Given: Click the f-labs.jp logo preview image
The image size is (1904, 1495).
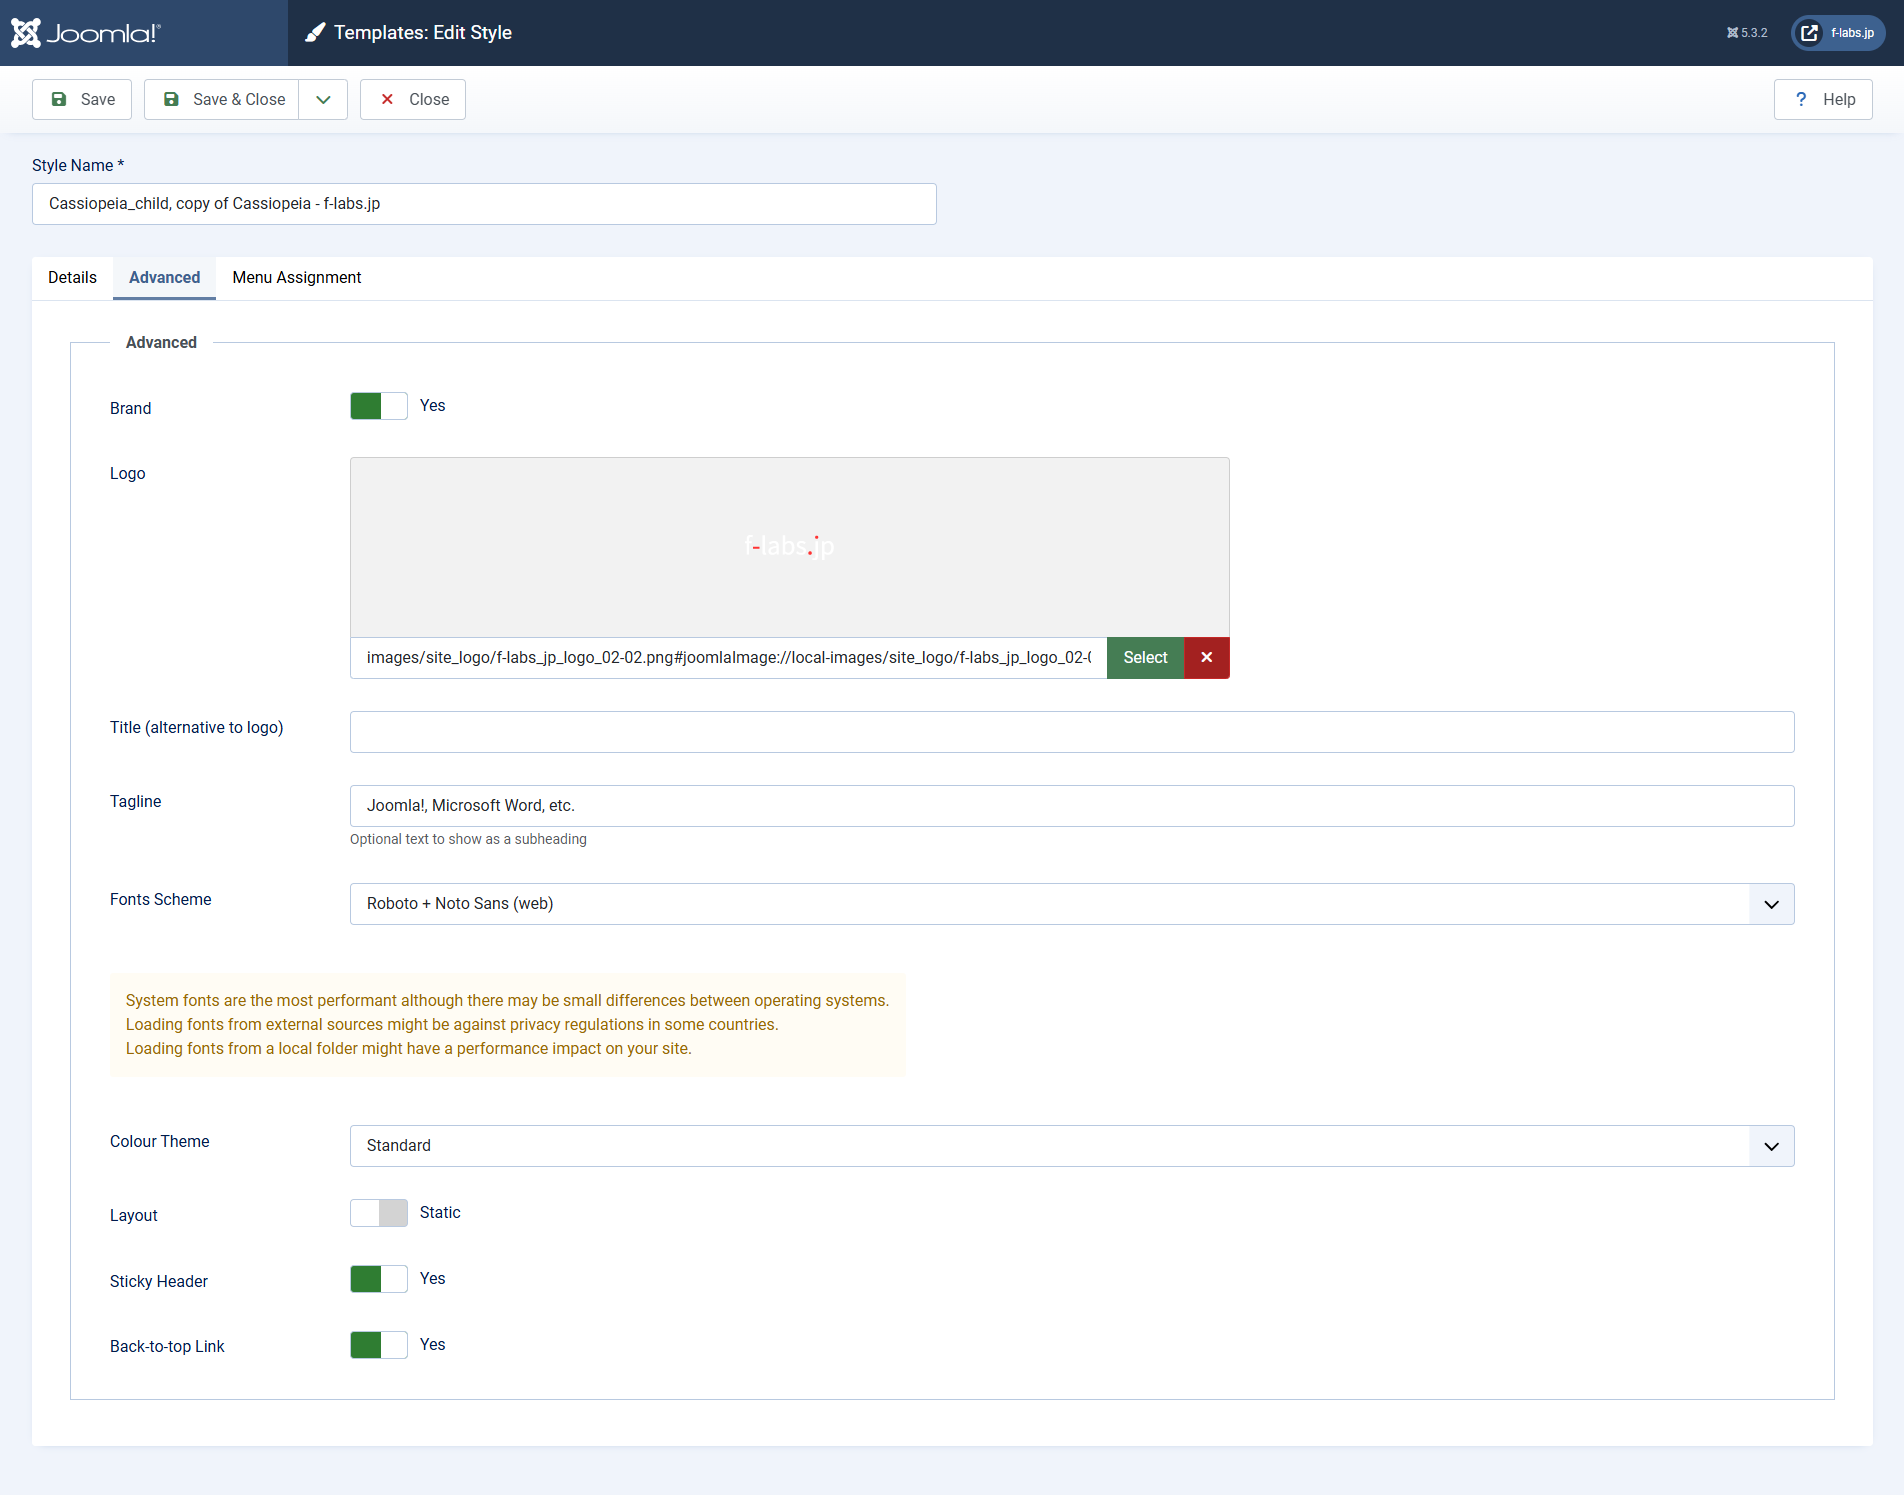Looking at the screenshot, I should [789, 546].
